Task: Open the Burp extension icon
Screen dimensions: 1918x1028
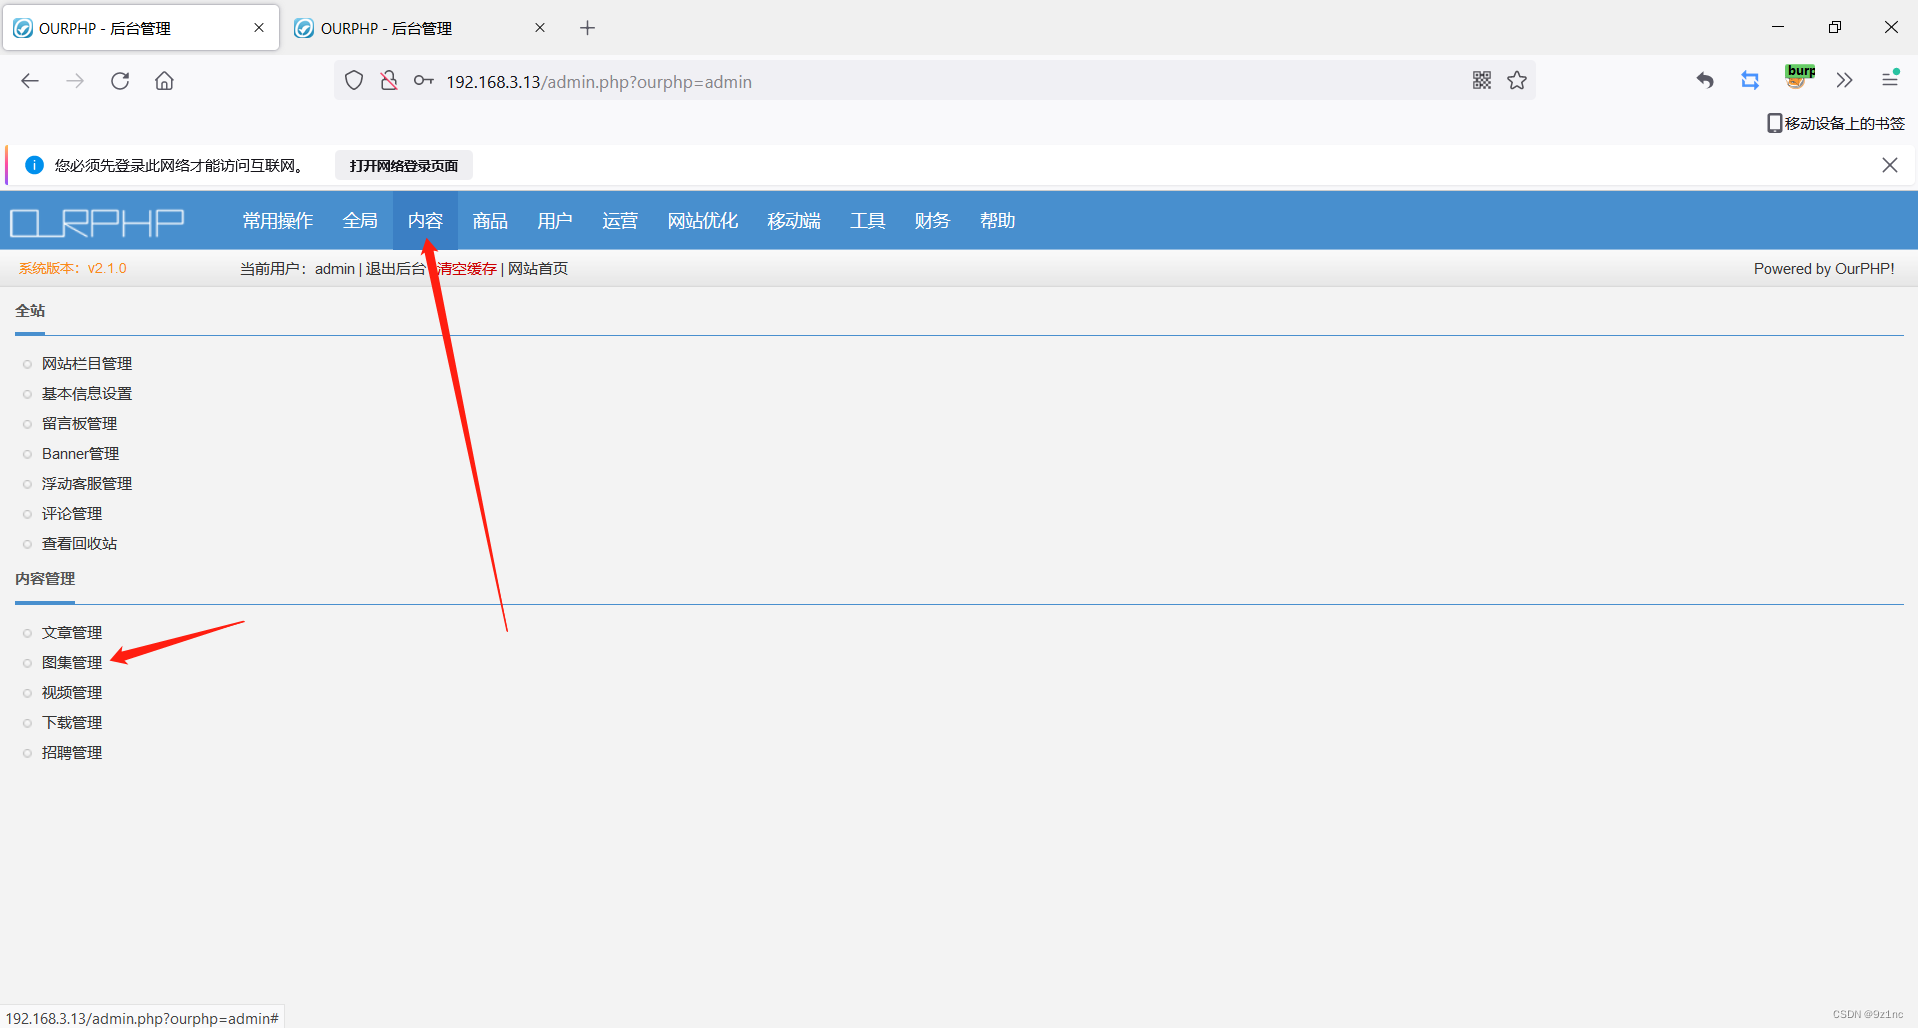Action: (1800, 76)
